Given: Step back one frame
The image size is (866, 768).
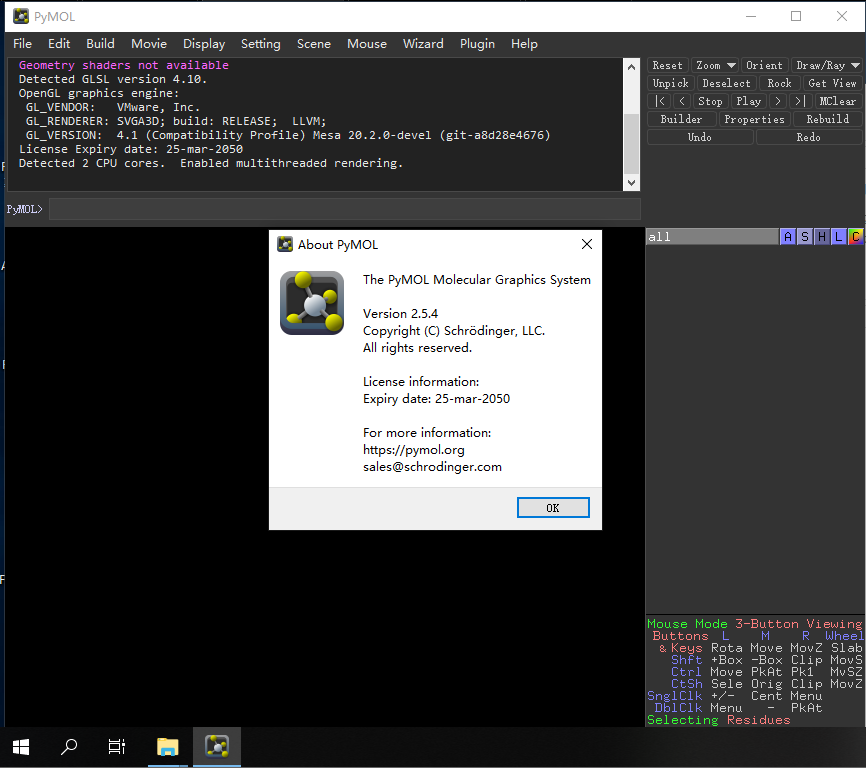Looking at the screenshot, I should pyautogui.click(x=682, y=101).
